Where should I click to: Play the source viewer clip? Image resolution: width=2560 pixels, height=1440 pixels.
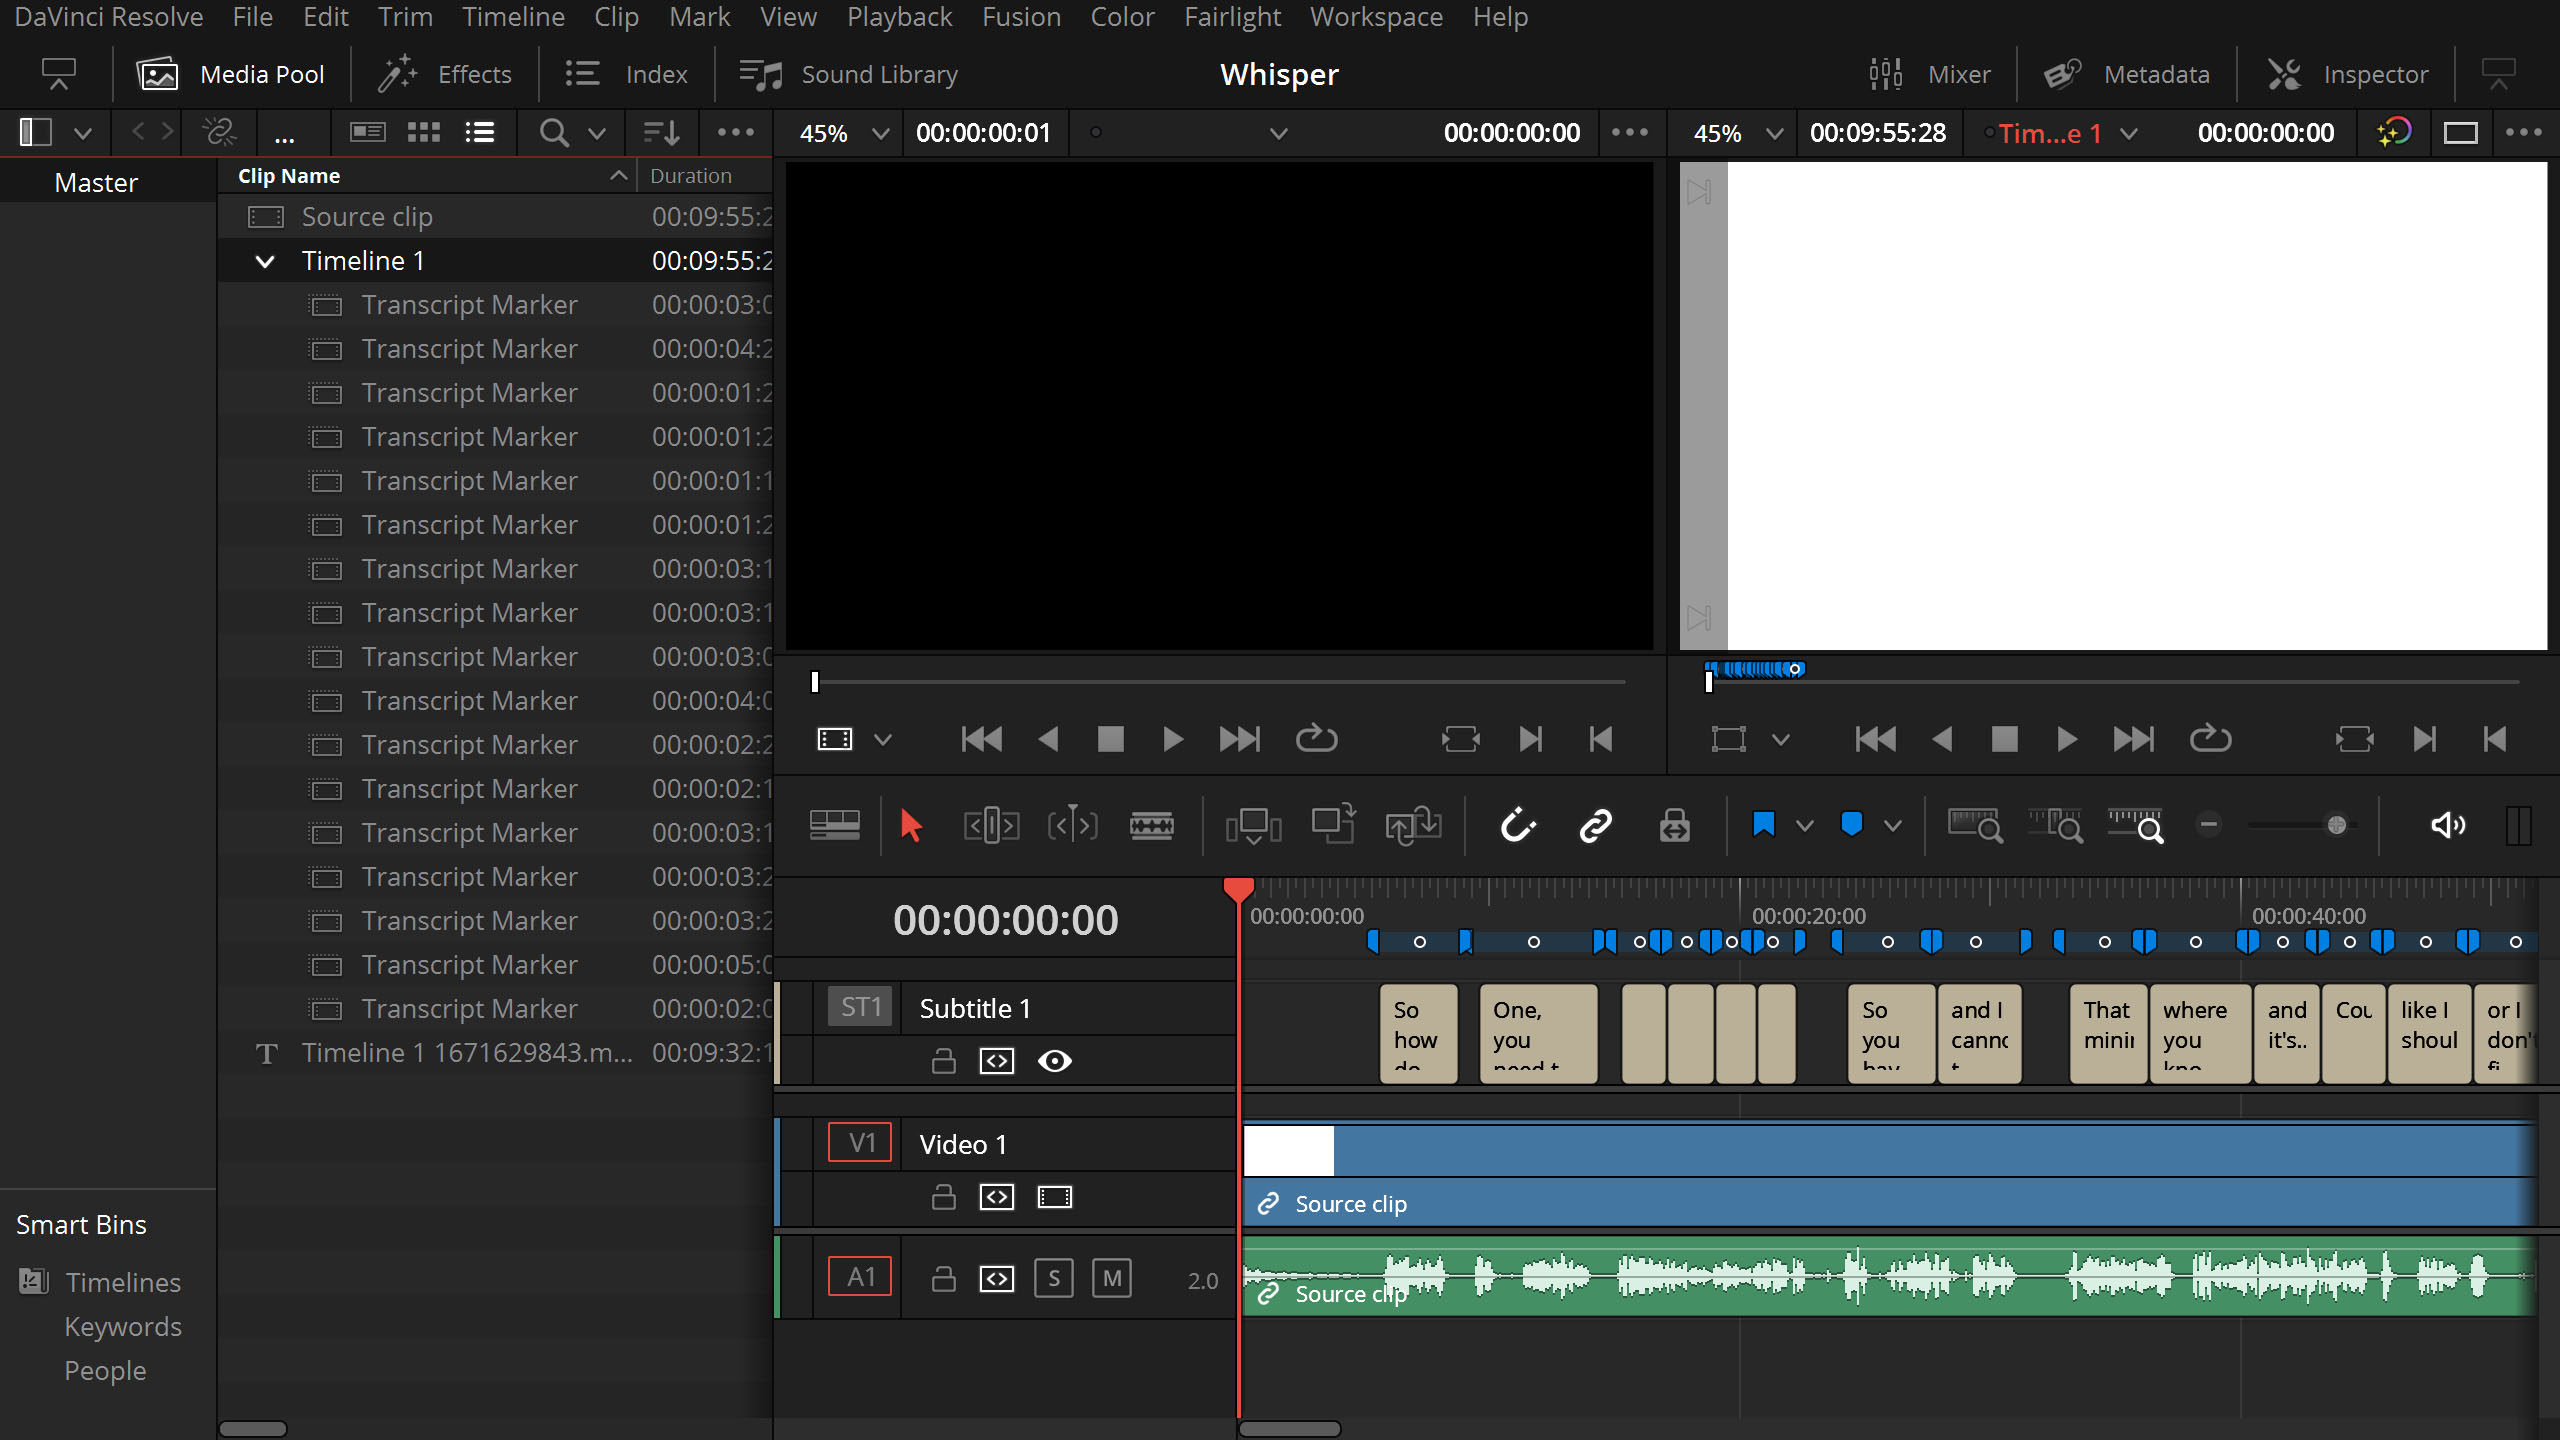tap(1173, 739)
